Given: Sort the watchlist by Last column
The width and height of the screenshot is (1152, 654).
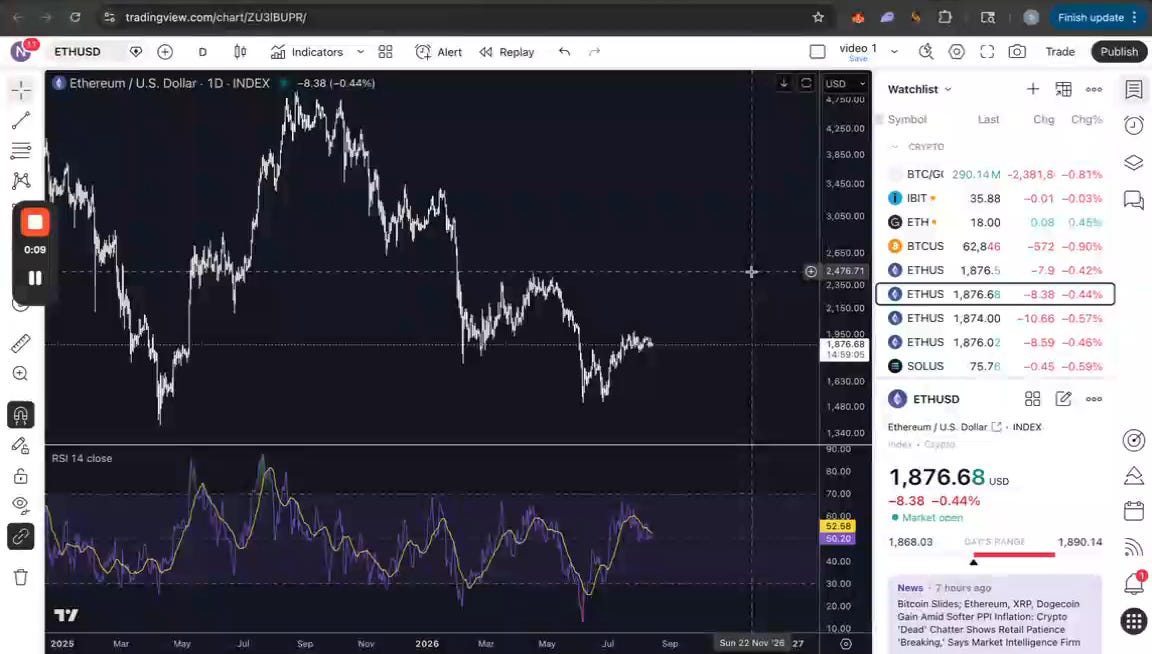Looking at the screenshot, I should click(x=988, y=119).
